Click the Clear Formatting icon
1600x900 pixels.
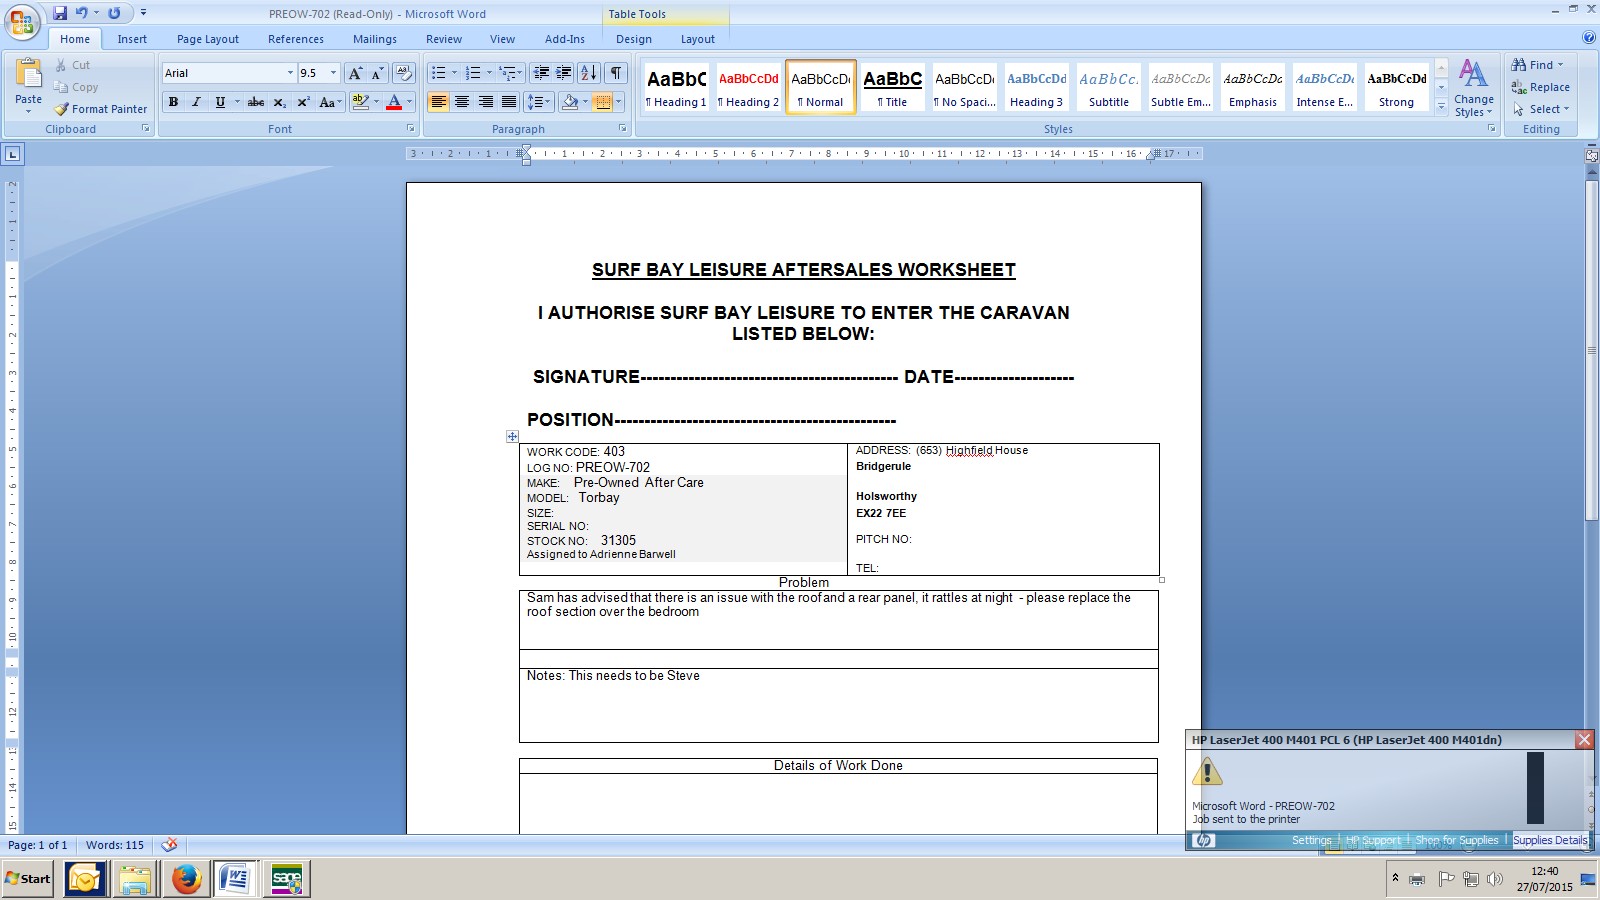pos(404,73)
